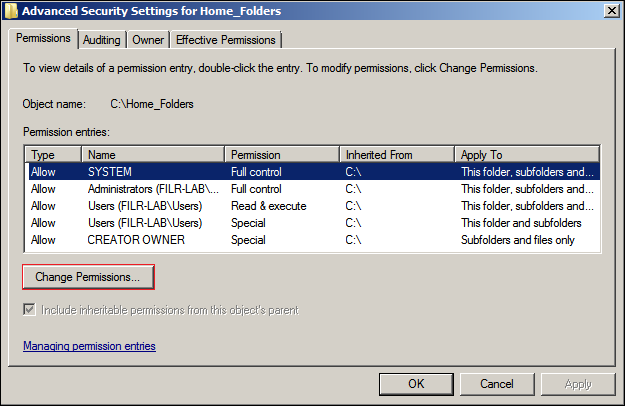
Task: Switch to the Auditing tab
Action: point(102,40)
